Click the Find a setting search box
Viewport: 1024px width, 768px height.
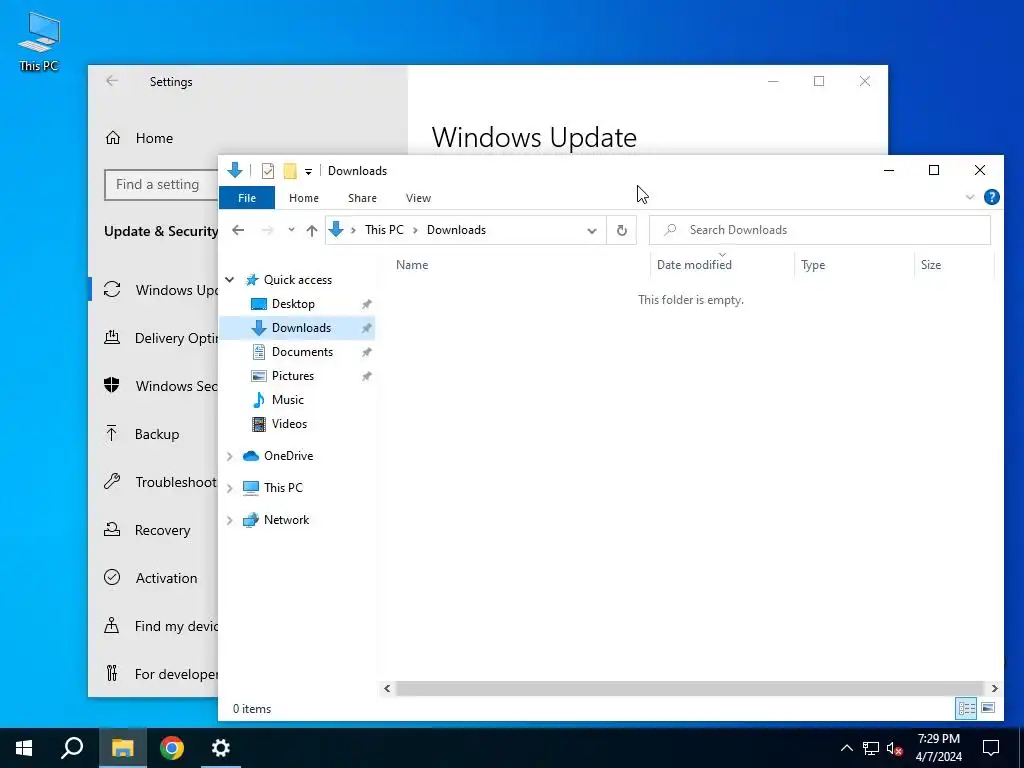[161, 185]
